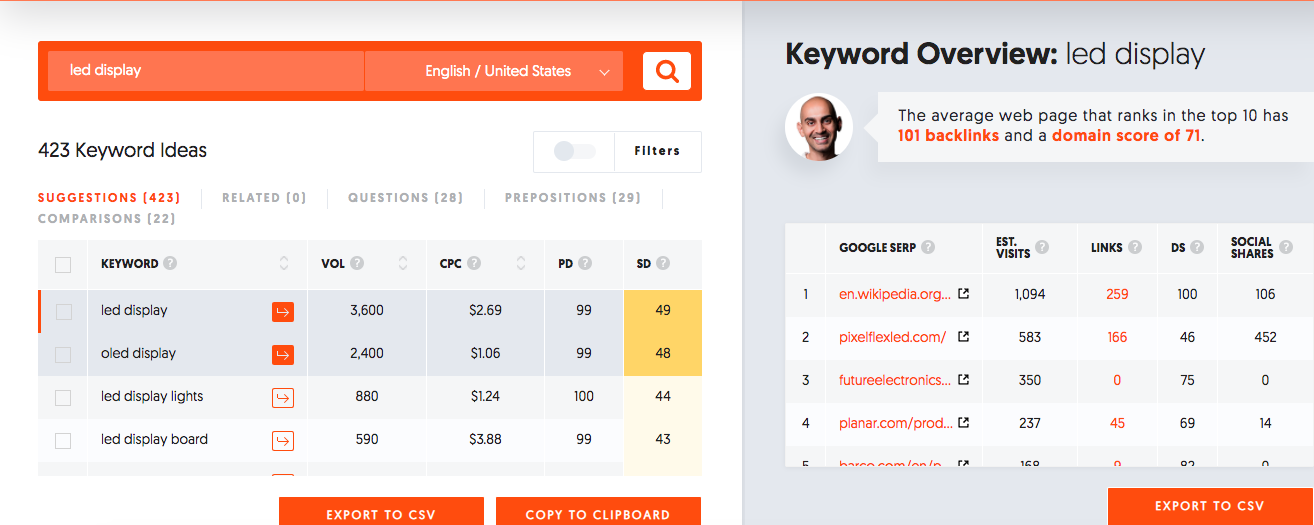Switch to the QUESTIONS (28) tab
This screenshot has width=1314, height=525.
(405, 198)
